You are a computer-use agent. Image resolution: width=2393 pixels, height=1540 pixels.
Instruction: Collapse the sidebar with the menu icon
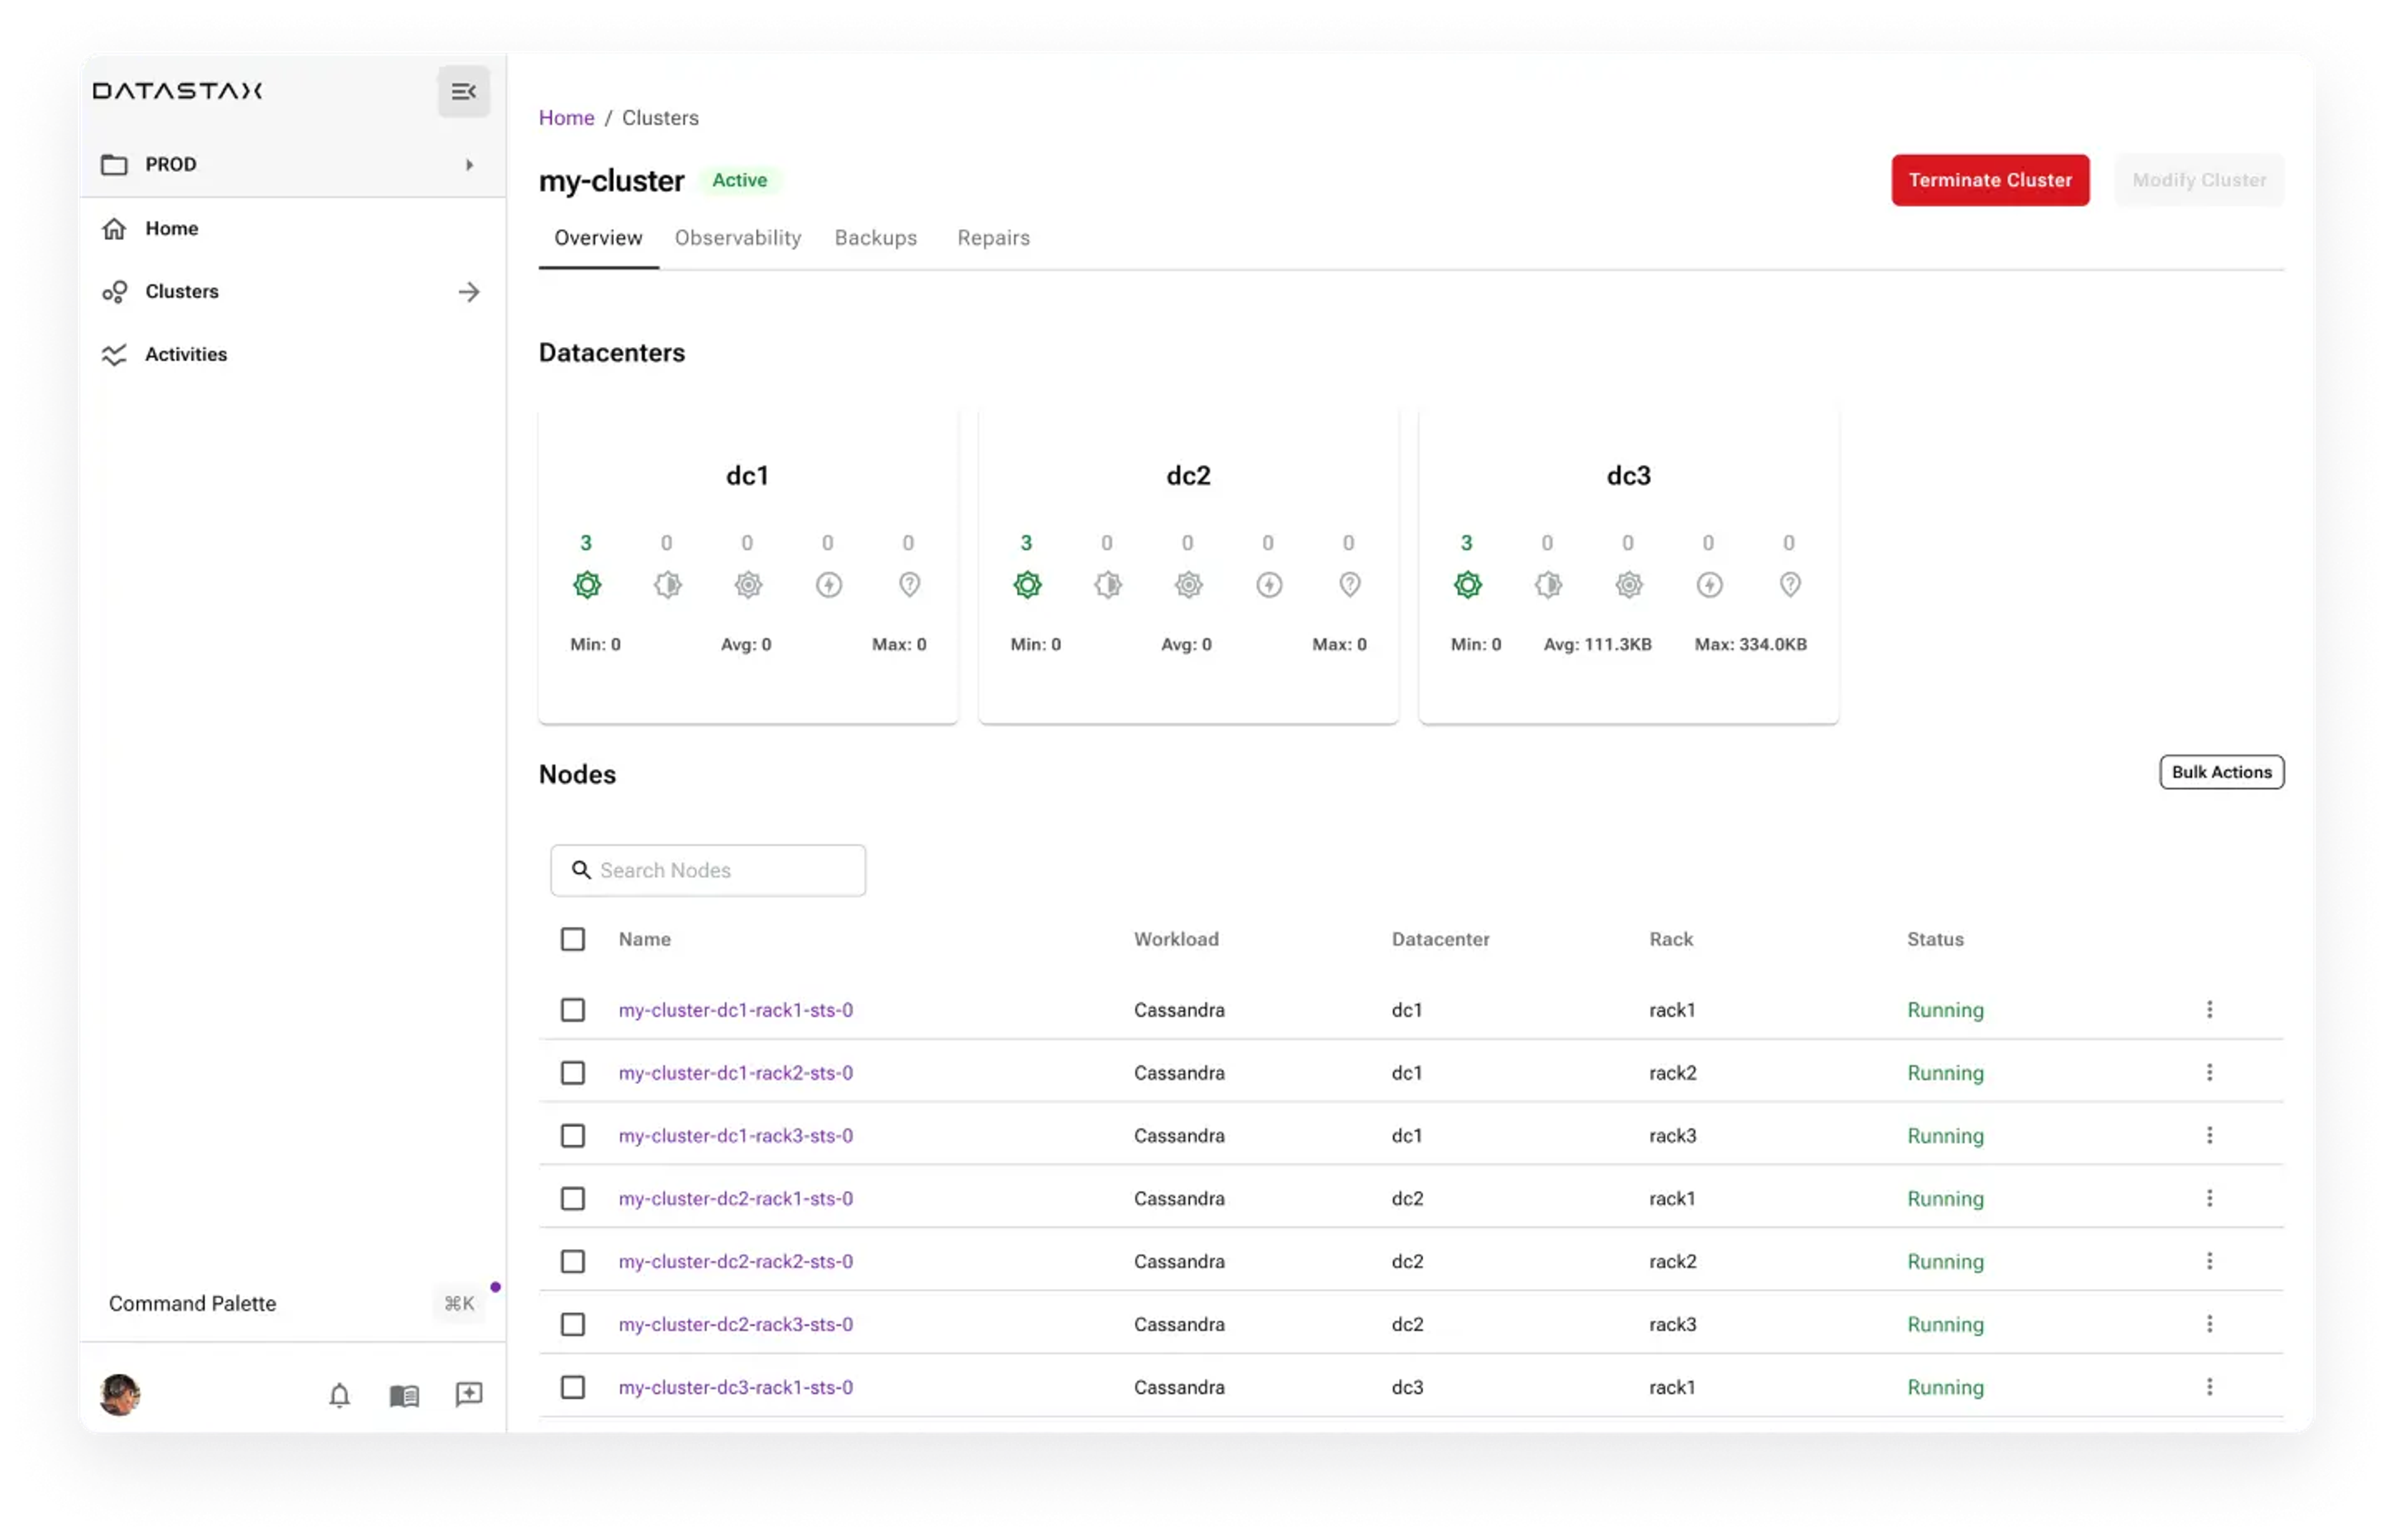(463, 91)
